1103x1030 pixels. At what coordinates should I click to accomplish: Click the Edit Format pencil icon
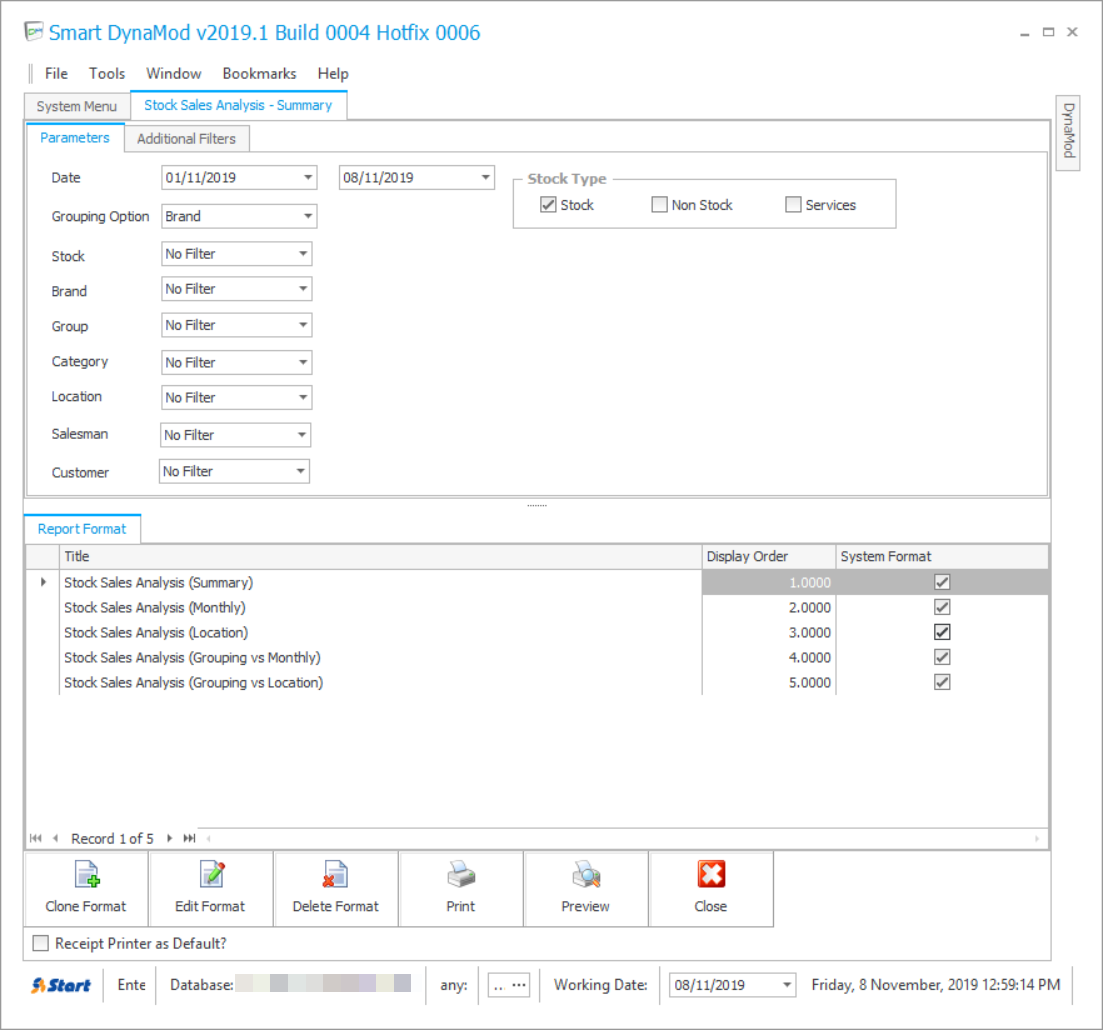click(x=212, y=875)
